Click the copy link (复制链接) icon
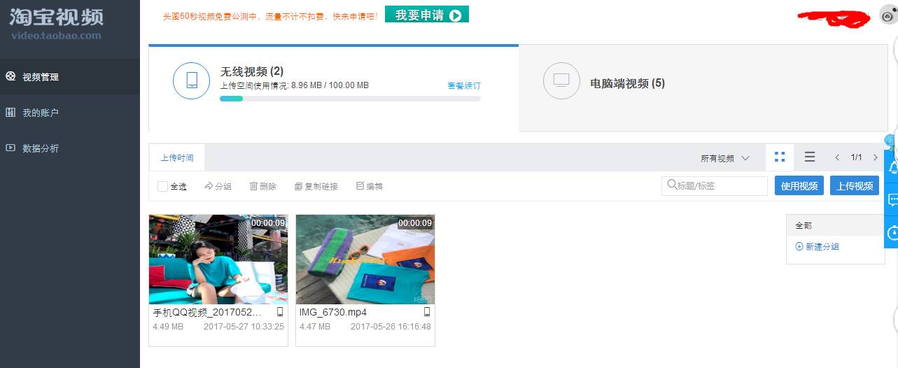Image resolution: width=898 pixels, height=368 pixels. (x=298, y=186)
